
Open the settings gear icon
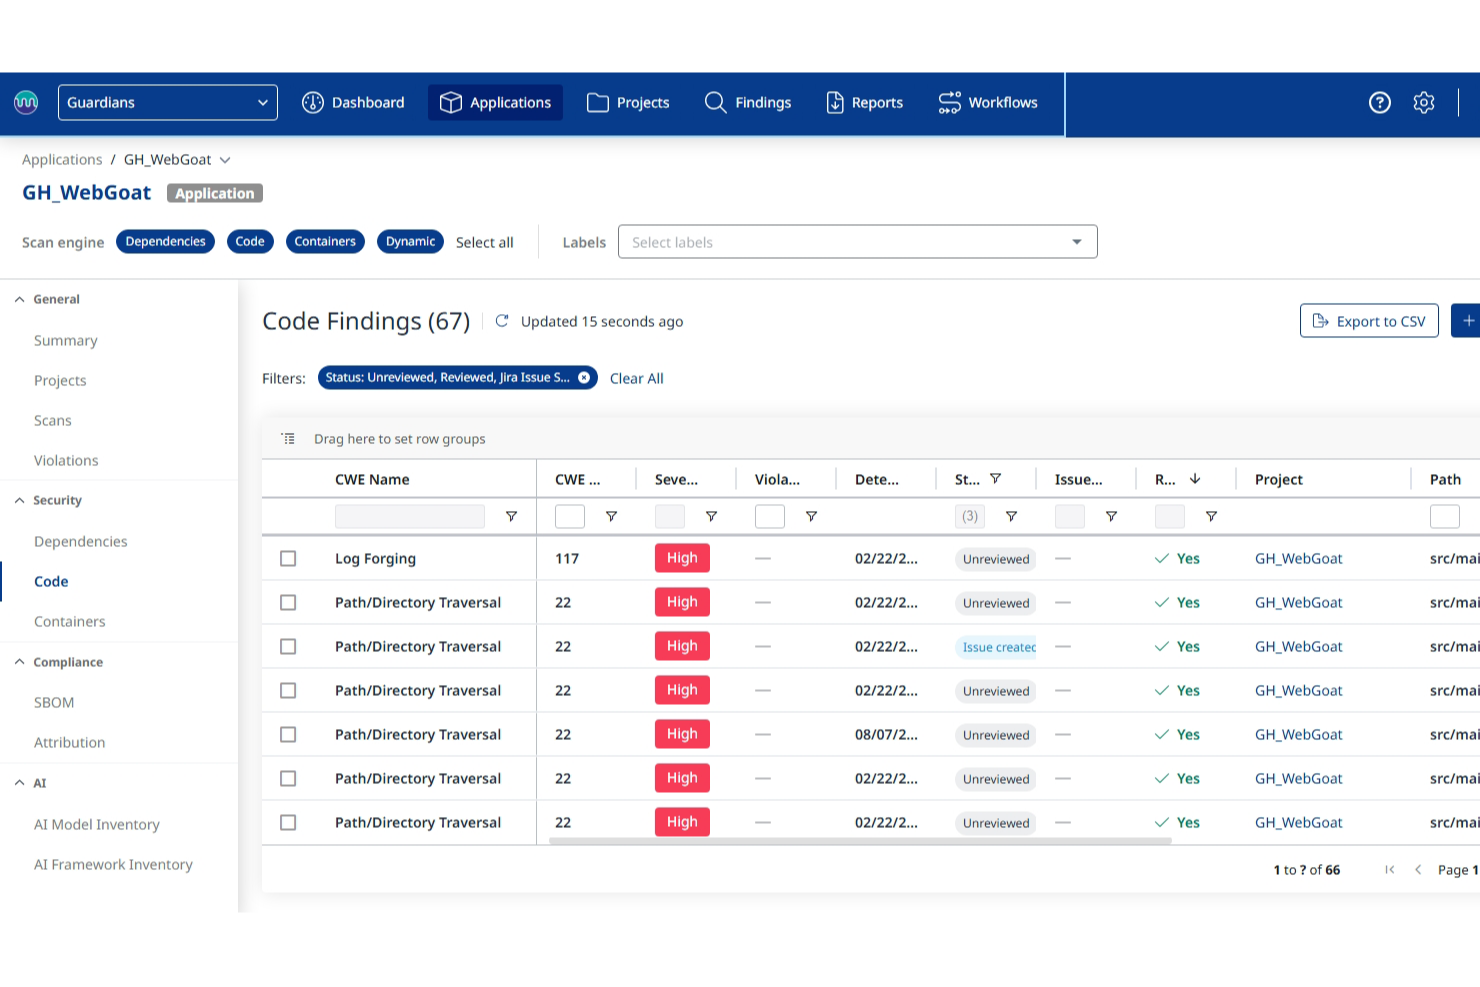[1423, 102]
